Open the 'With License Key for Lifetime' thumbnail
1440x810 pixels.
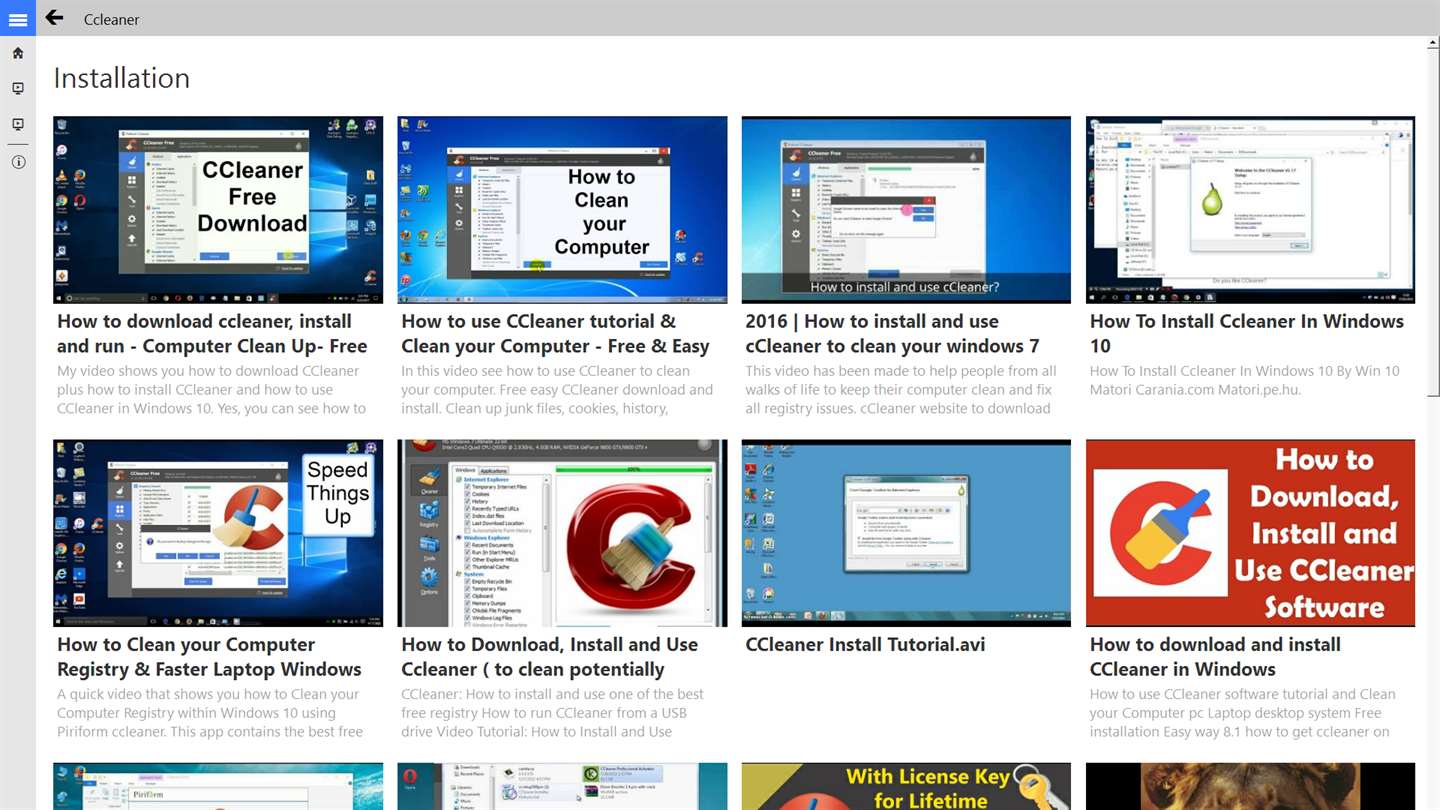click(x=906, y=786)
